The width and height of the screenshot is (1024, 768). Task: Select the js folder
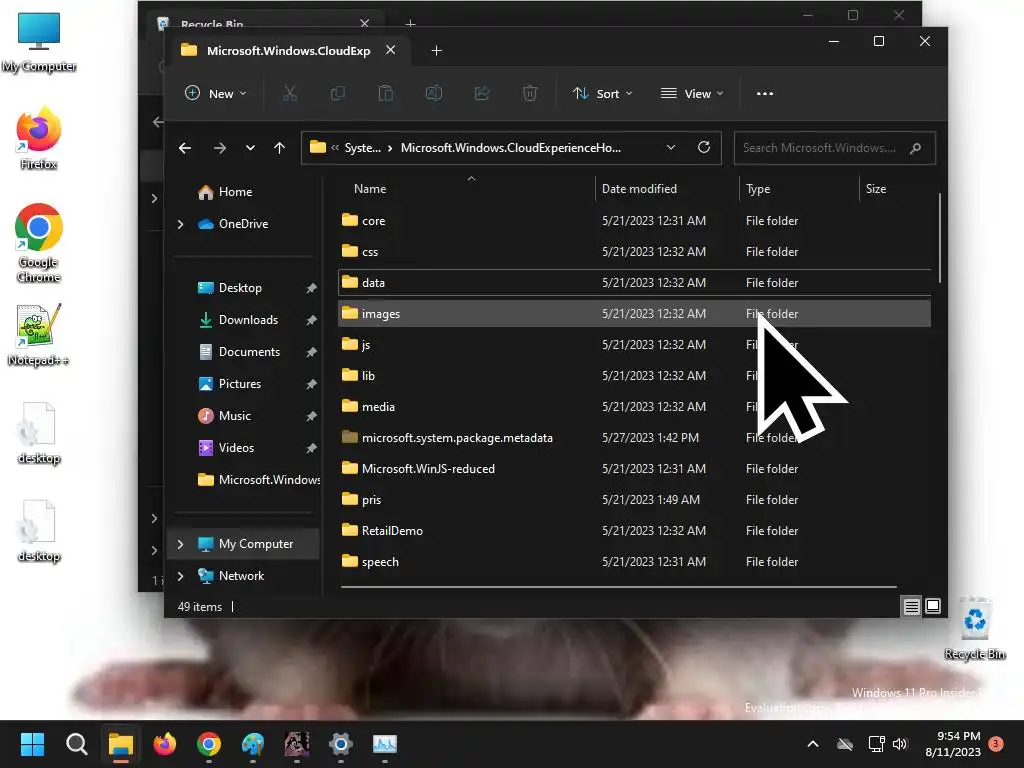pyautogui.click(x=634, y=345)
